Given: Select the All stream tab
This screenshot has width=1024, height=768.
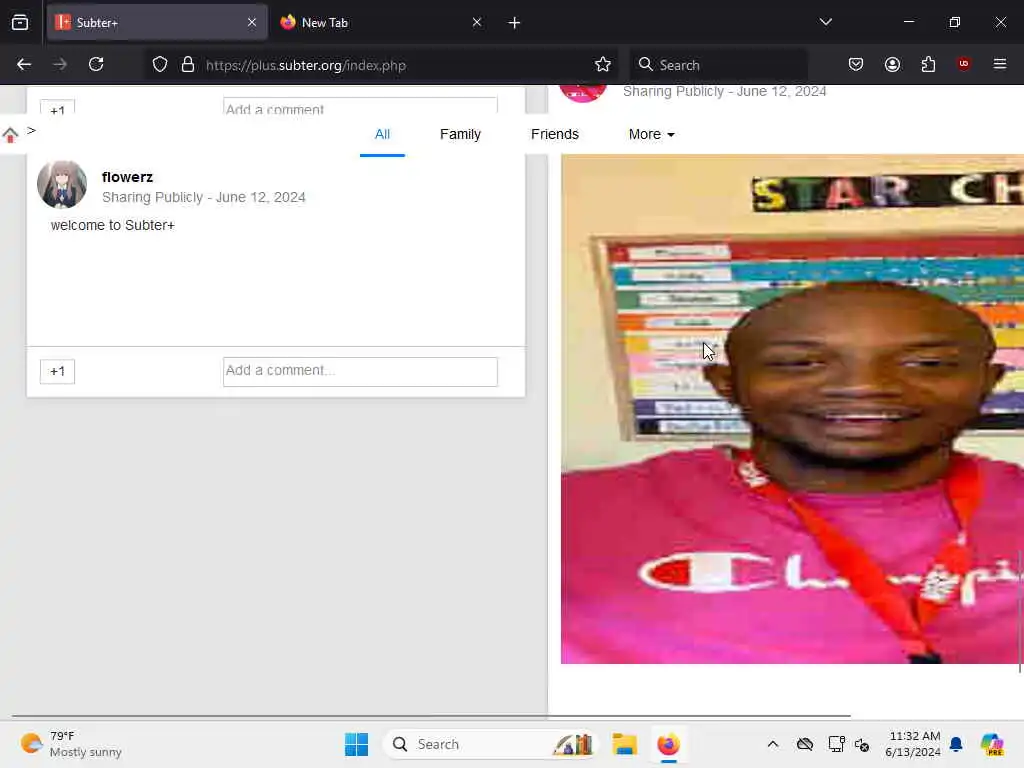Looking at the screenshot, I should click(382, 135).
